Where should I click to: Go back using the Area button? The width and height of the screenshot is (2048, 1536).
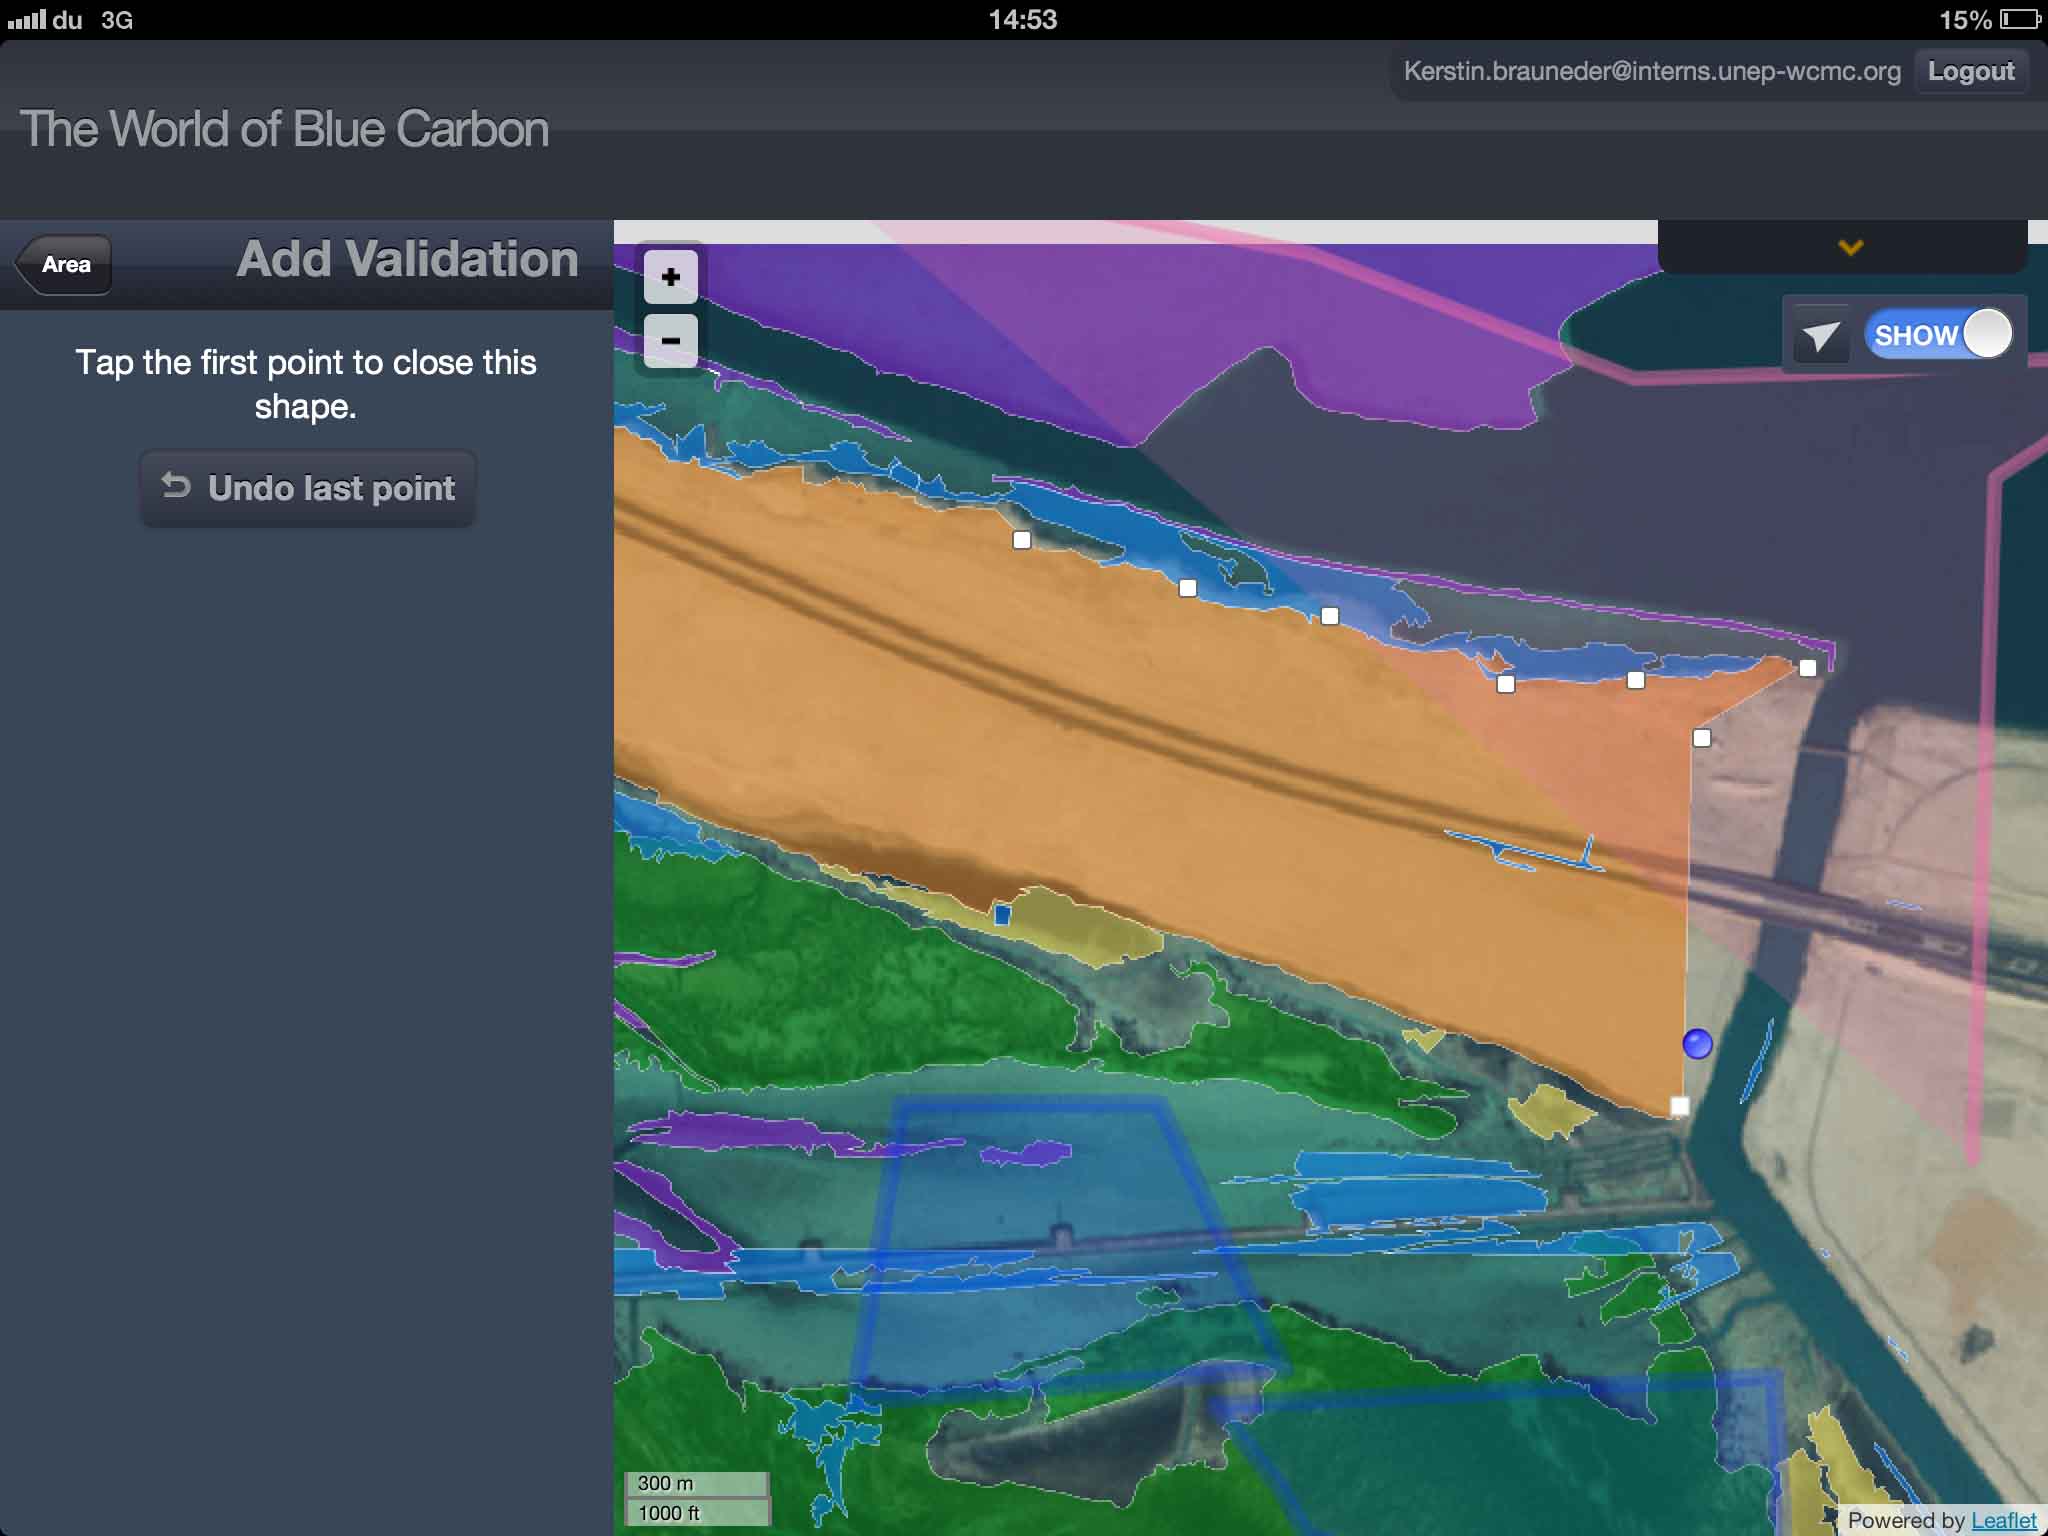click(65, 265)
